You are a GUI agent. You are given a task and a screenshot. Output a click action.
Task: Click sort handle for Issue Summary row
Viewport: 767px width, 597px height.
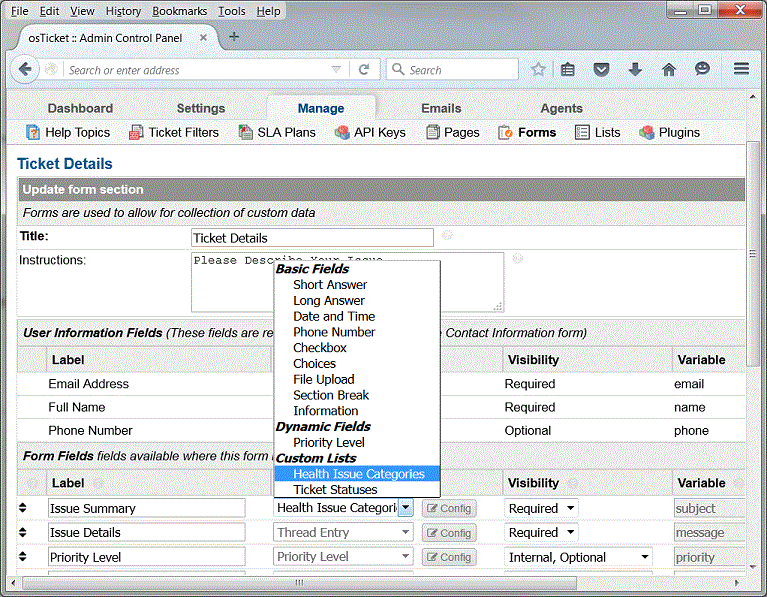[23, 508]
